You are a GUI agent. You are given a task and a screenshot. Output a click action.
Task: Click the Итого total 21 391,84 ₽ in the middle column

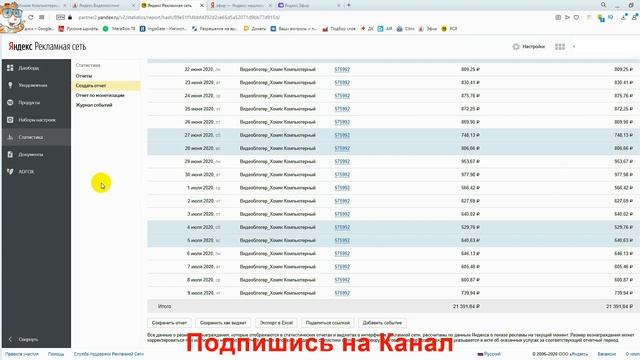point(466,306)
